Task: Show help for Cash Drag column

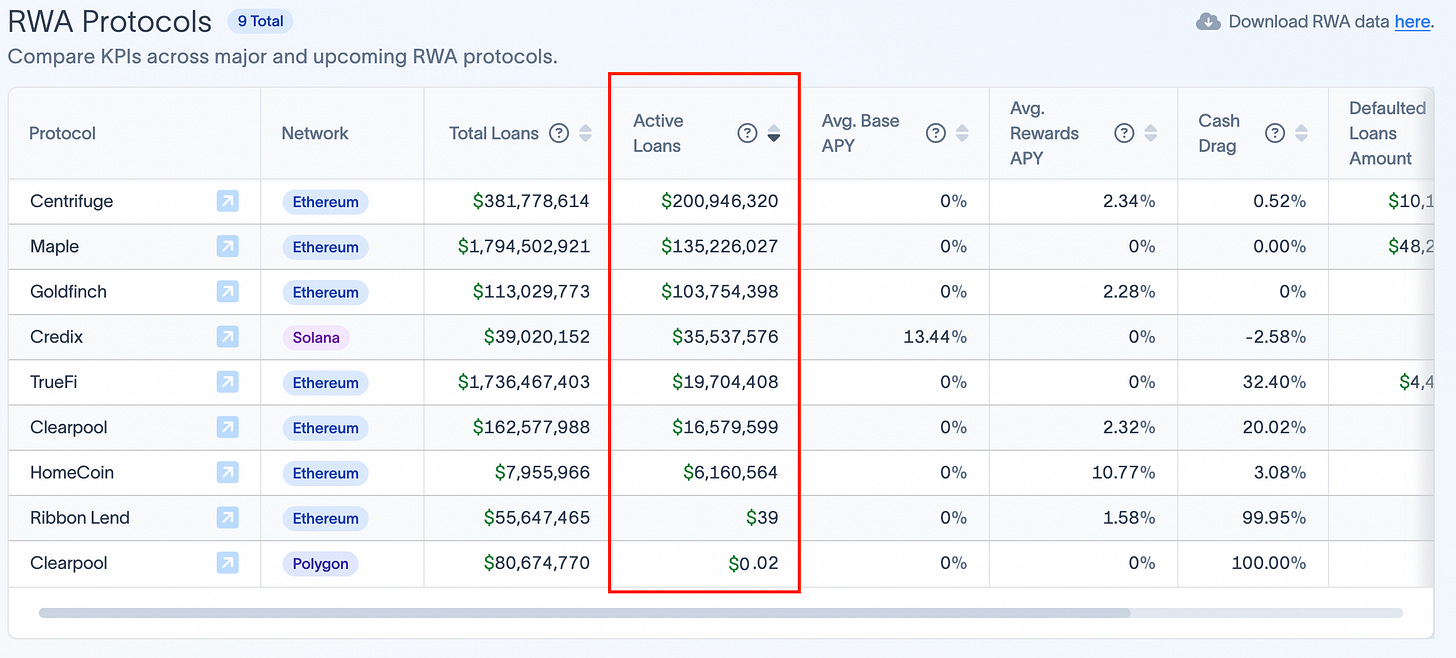Action: click(1275, 133)
